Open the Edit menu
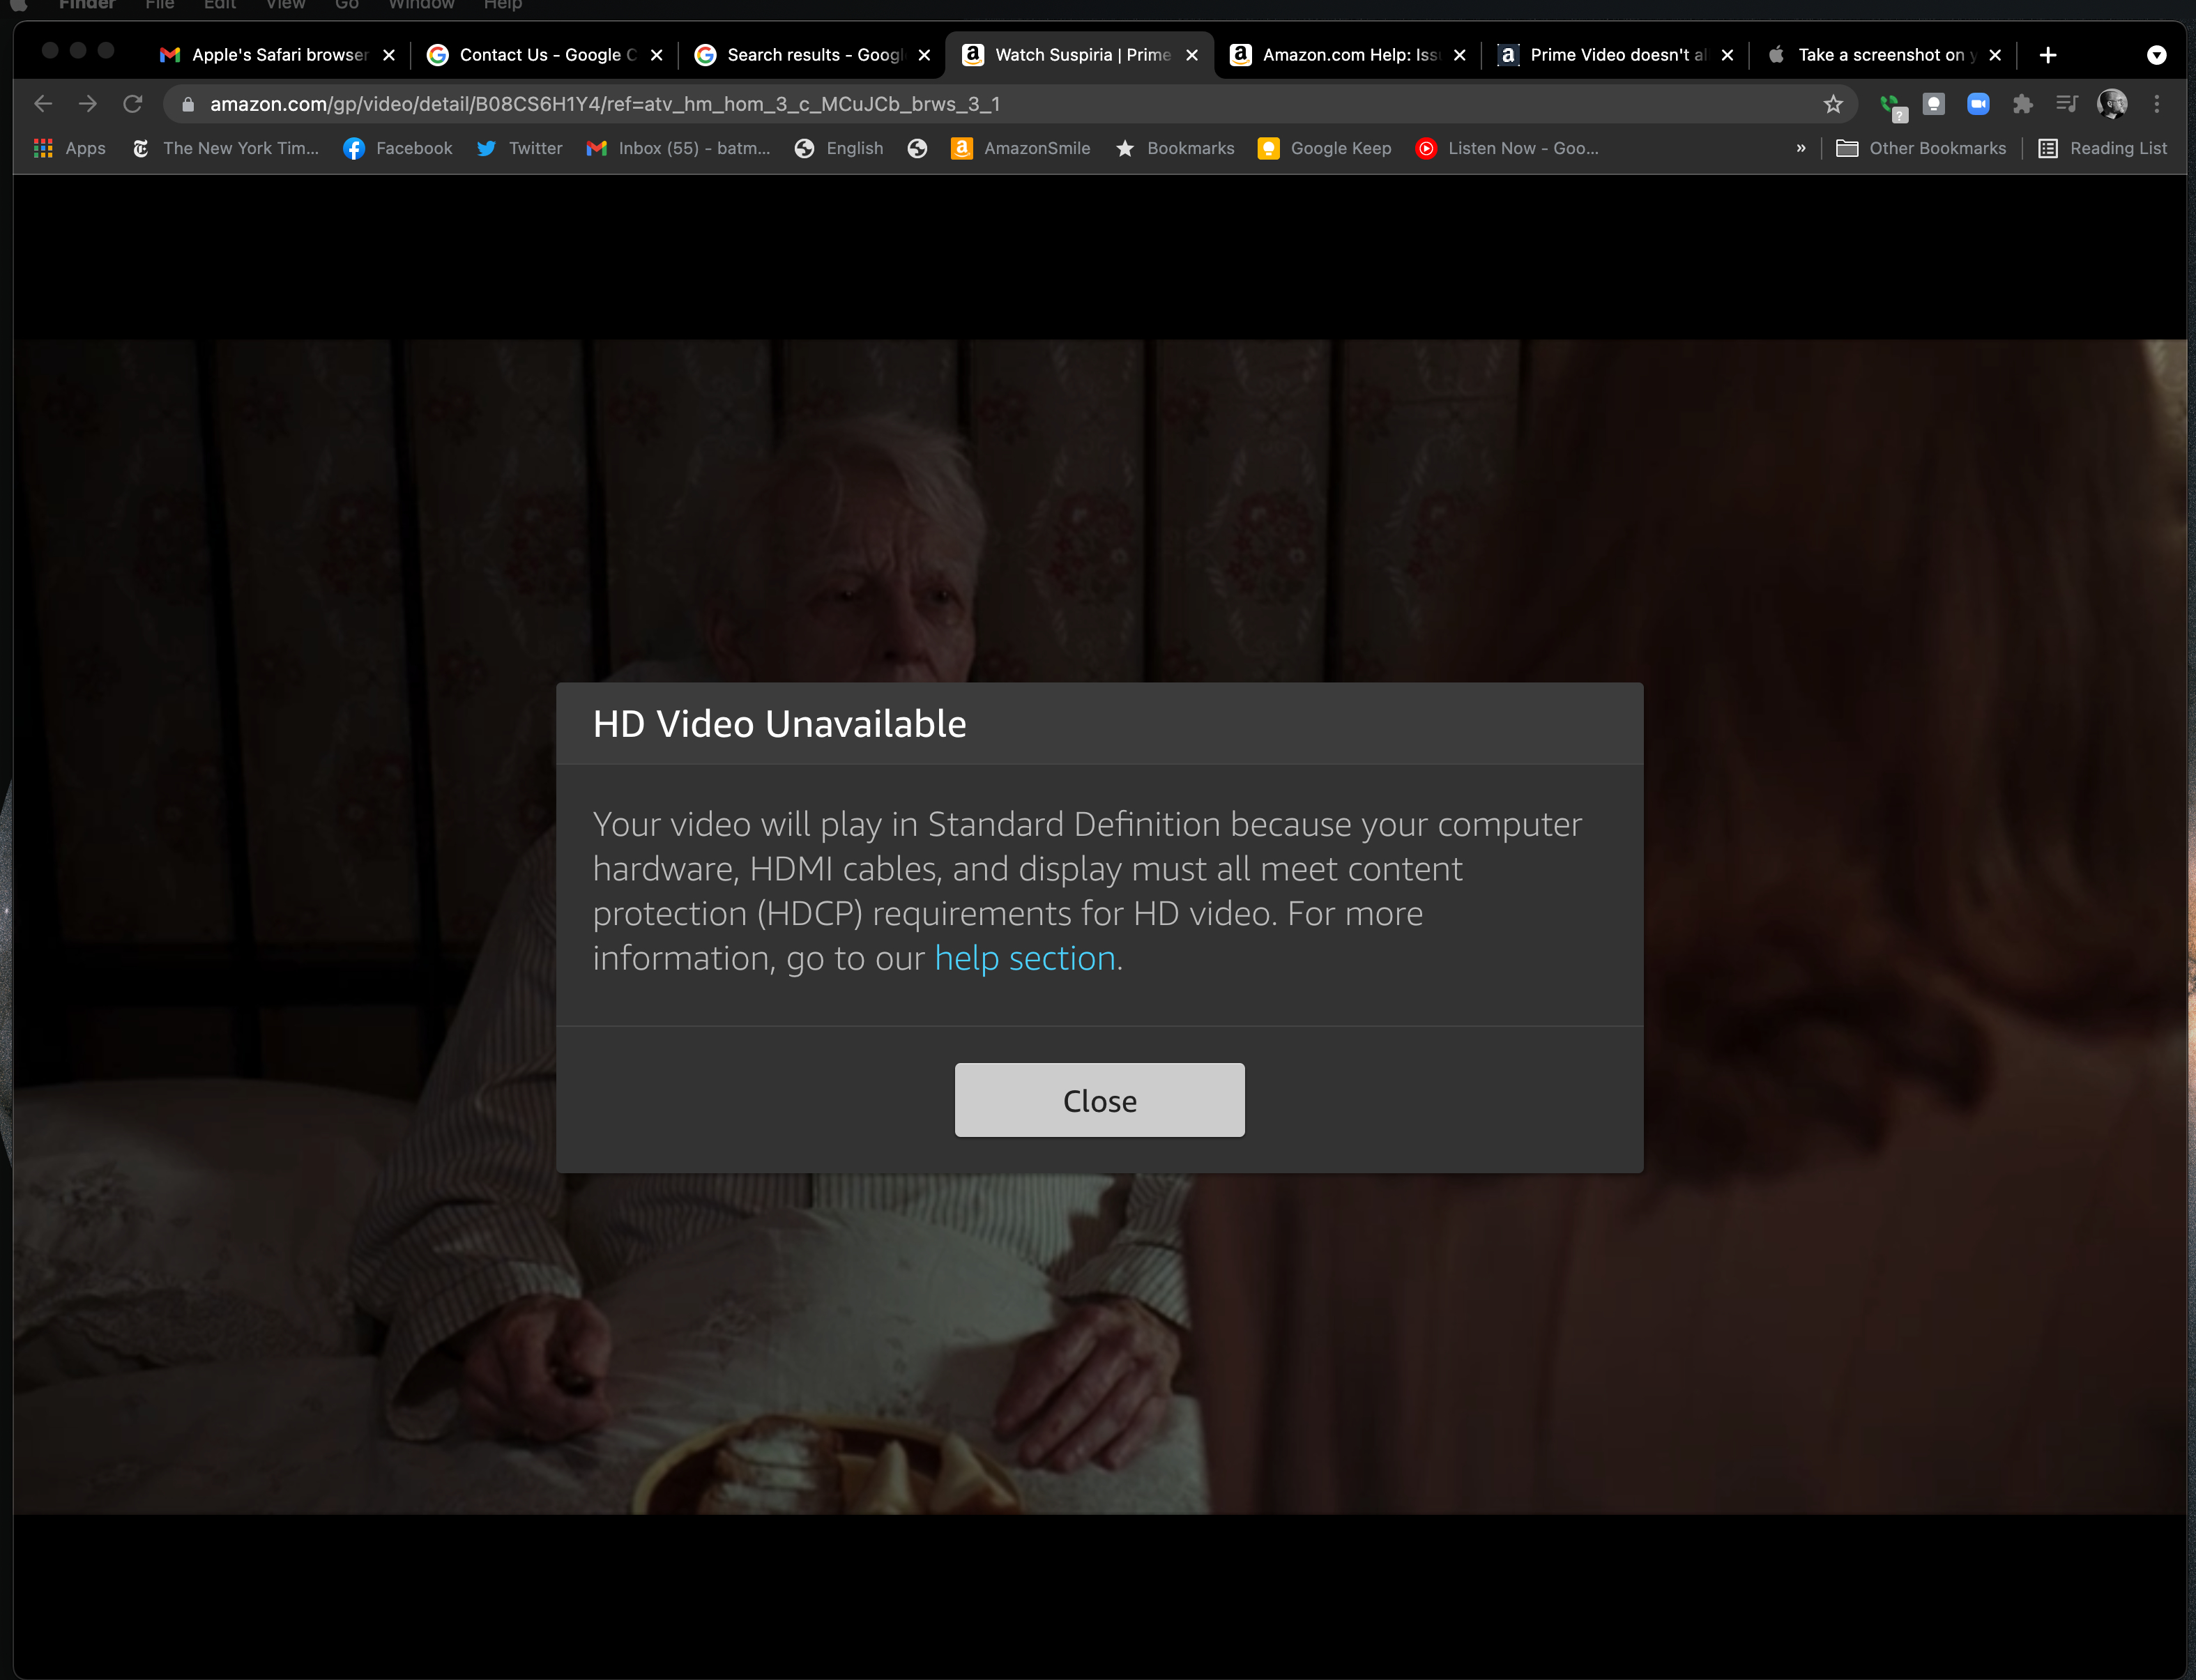Viewport: 2196px width, 1680px height. click(220, 5)
